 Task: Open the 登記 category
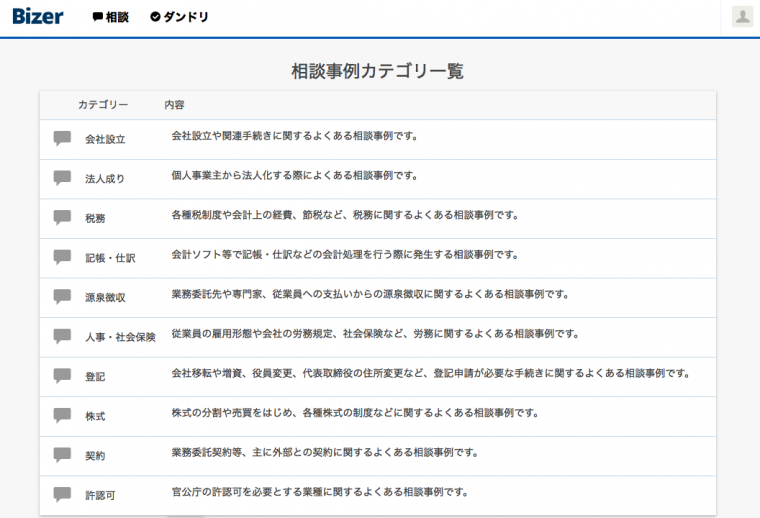(95, 377)
